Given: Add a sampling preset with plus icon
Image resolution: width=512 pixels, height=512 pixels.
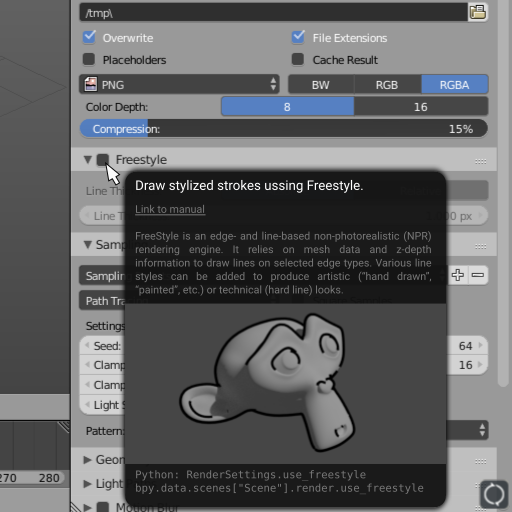Looking at the screenshot, I should pos(458,275).
